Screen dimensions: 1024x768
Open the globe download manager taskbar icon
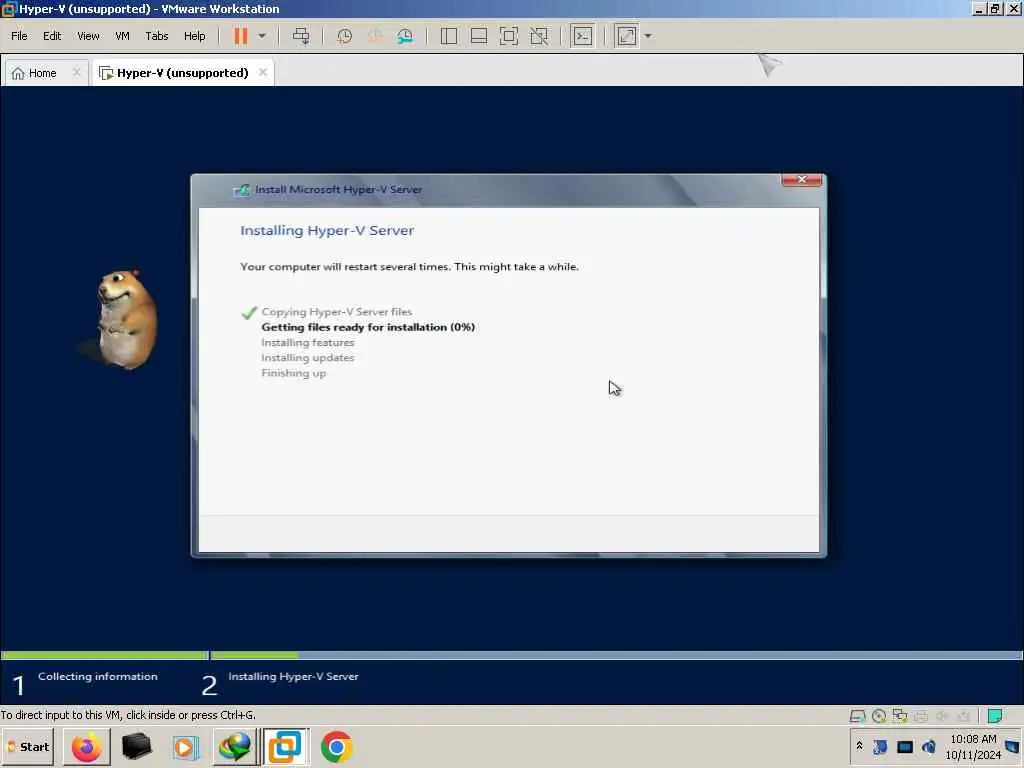(x=235, y=747)
